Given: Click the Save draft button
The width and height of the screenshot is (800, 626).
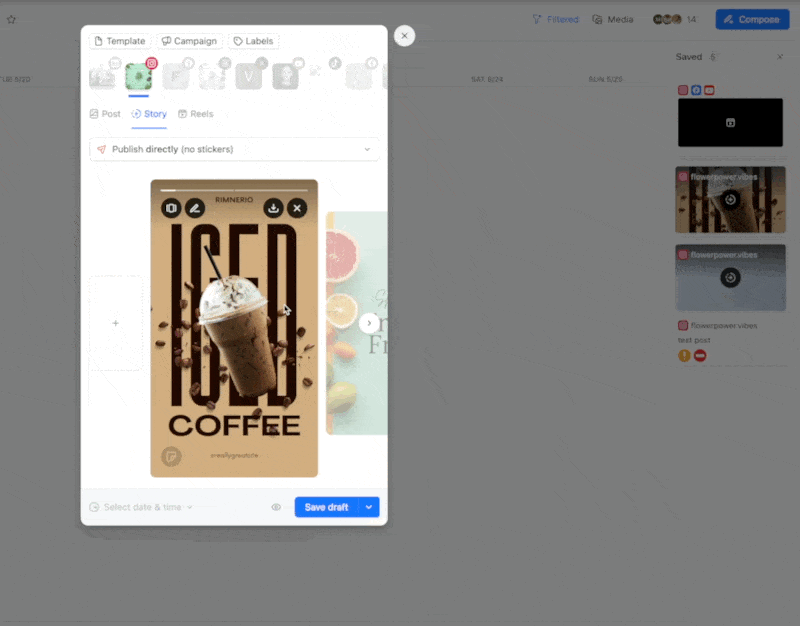Looking at the screenshot, I should click(326, 507).
